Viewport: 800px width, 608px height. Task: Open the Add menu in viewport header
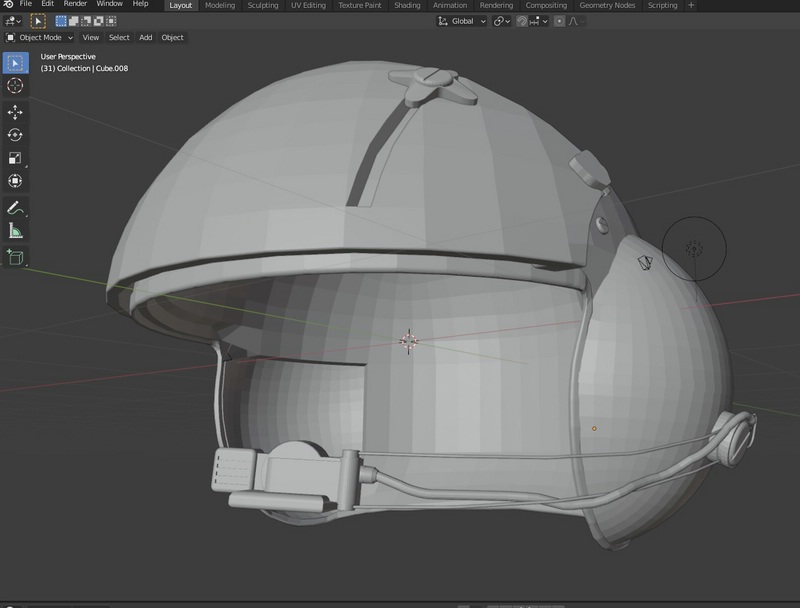coord(145,38)
